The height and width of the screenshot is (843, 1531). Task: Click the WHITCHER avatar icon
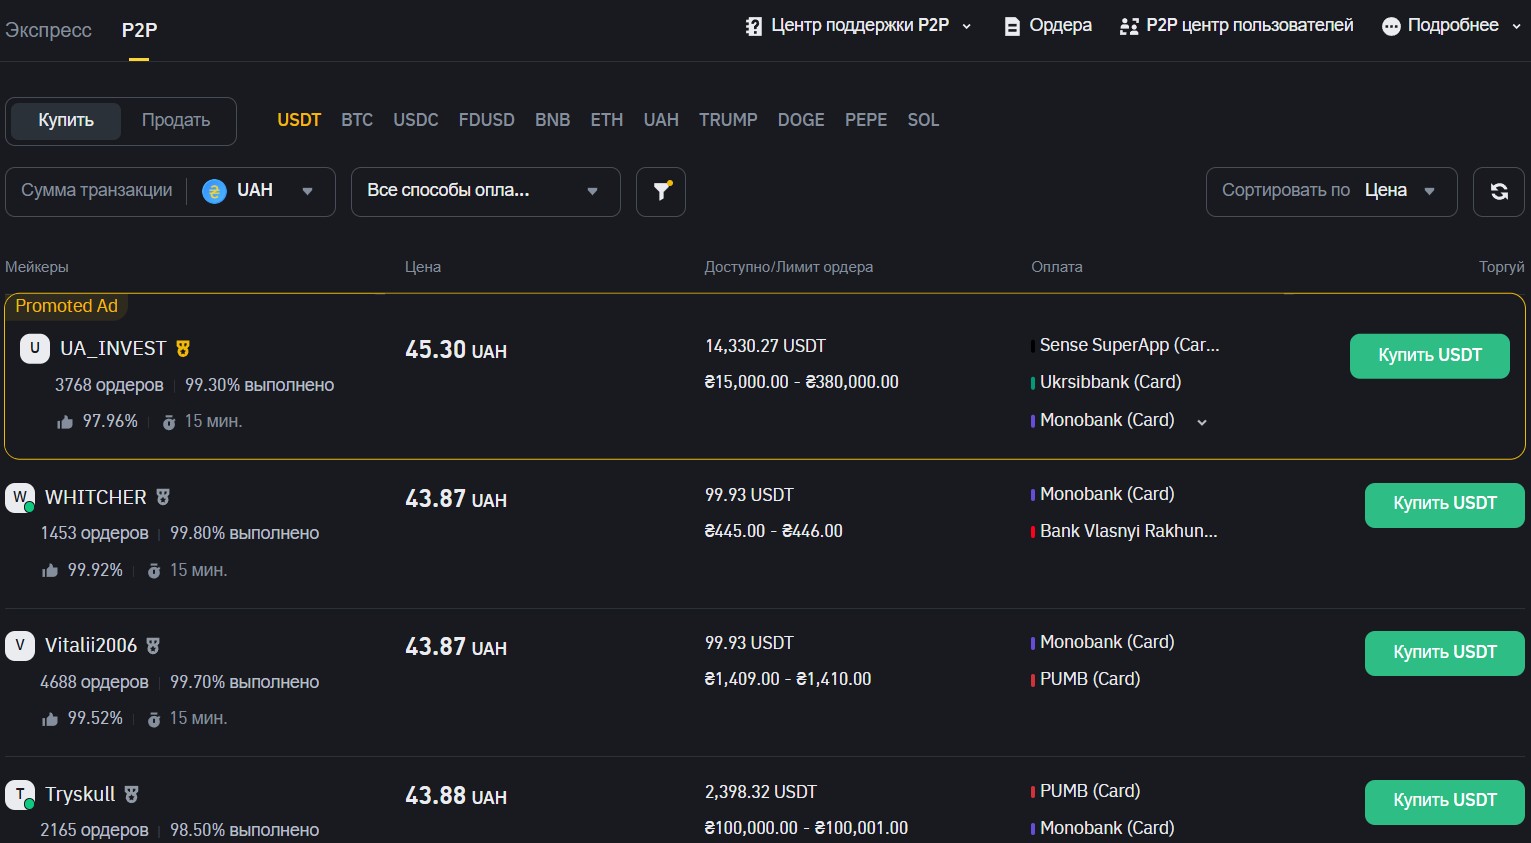click(x=20, y=497)
